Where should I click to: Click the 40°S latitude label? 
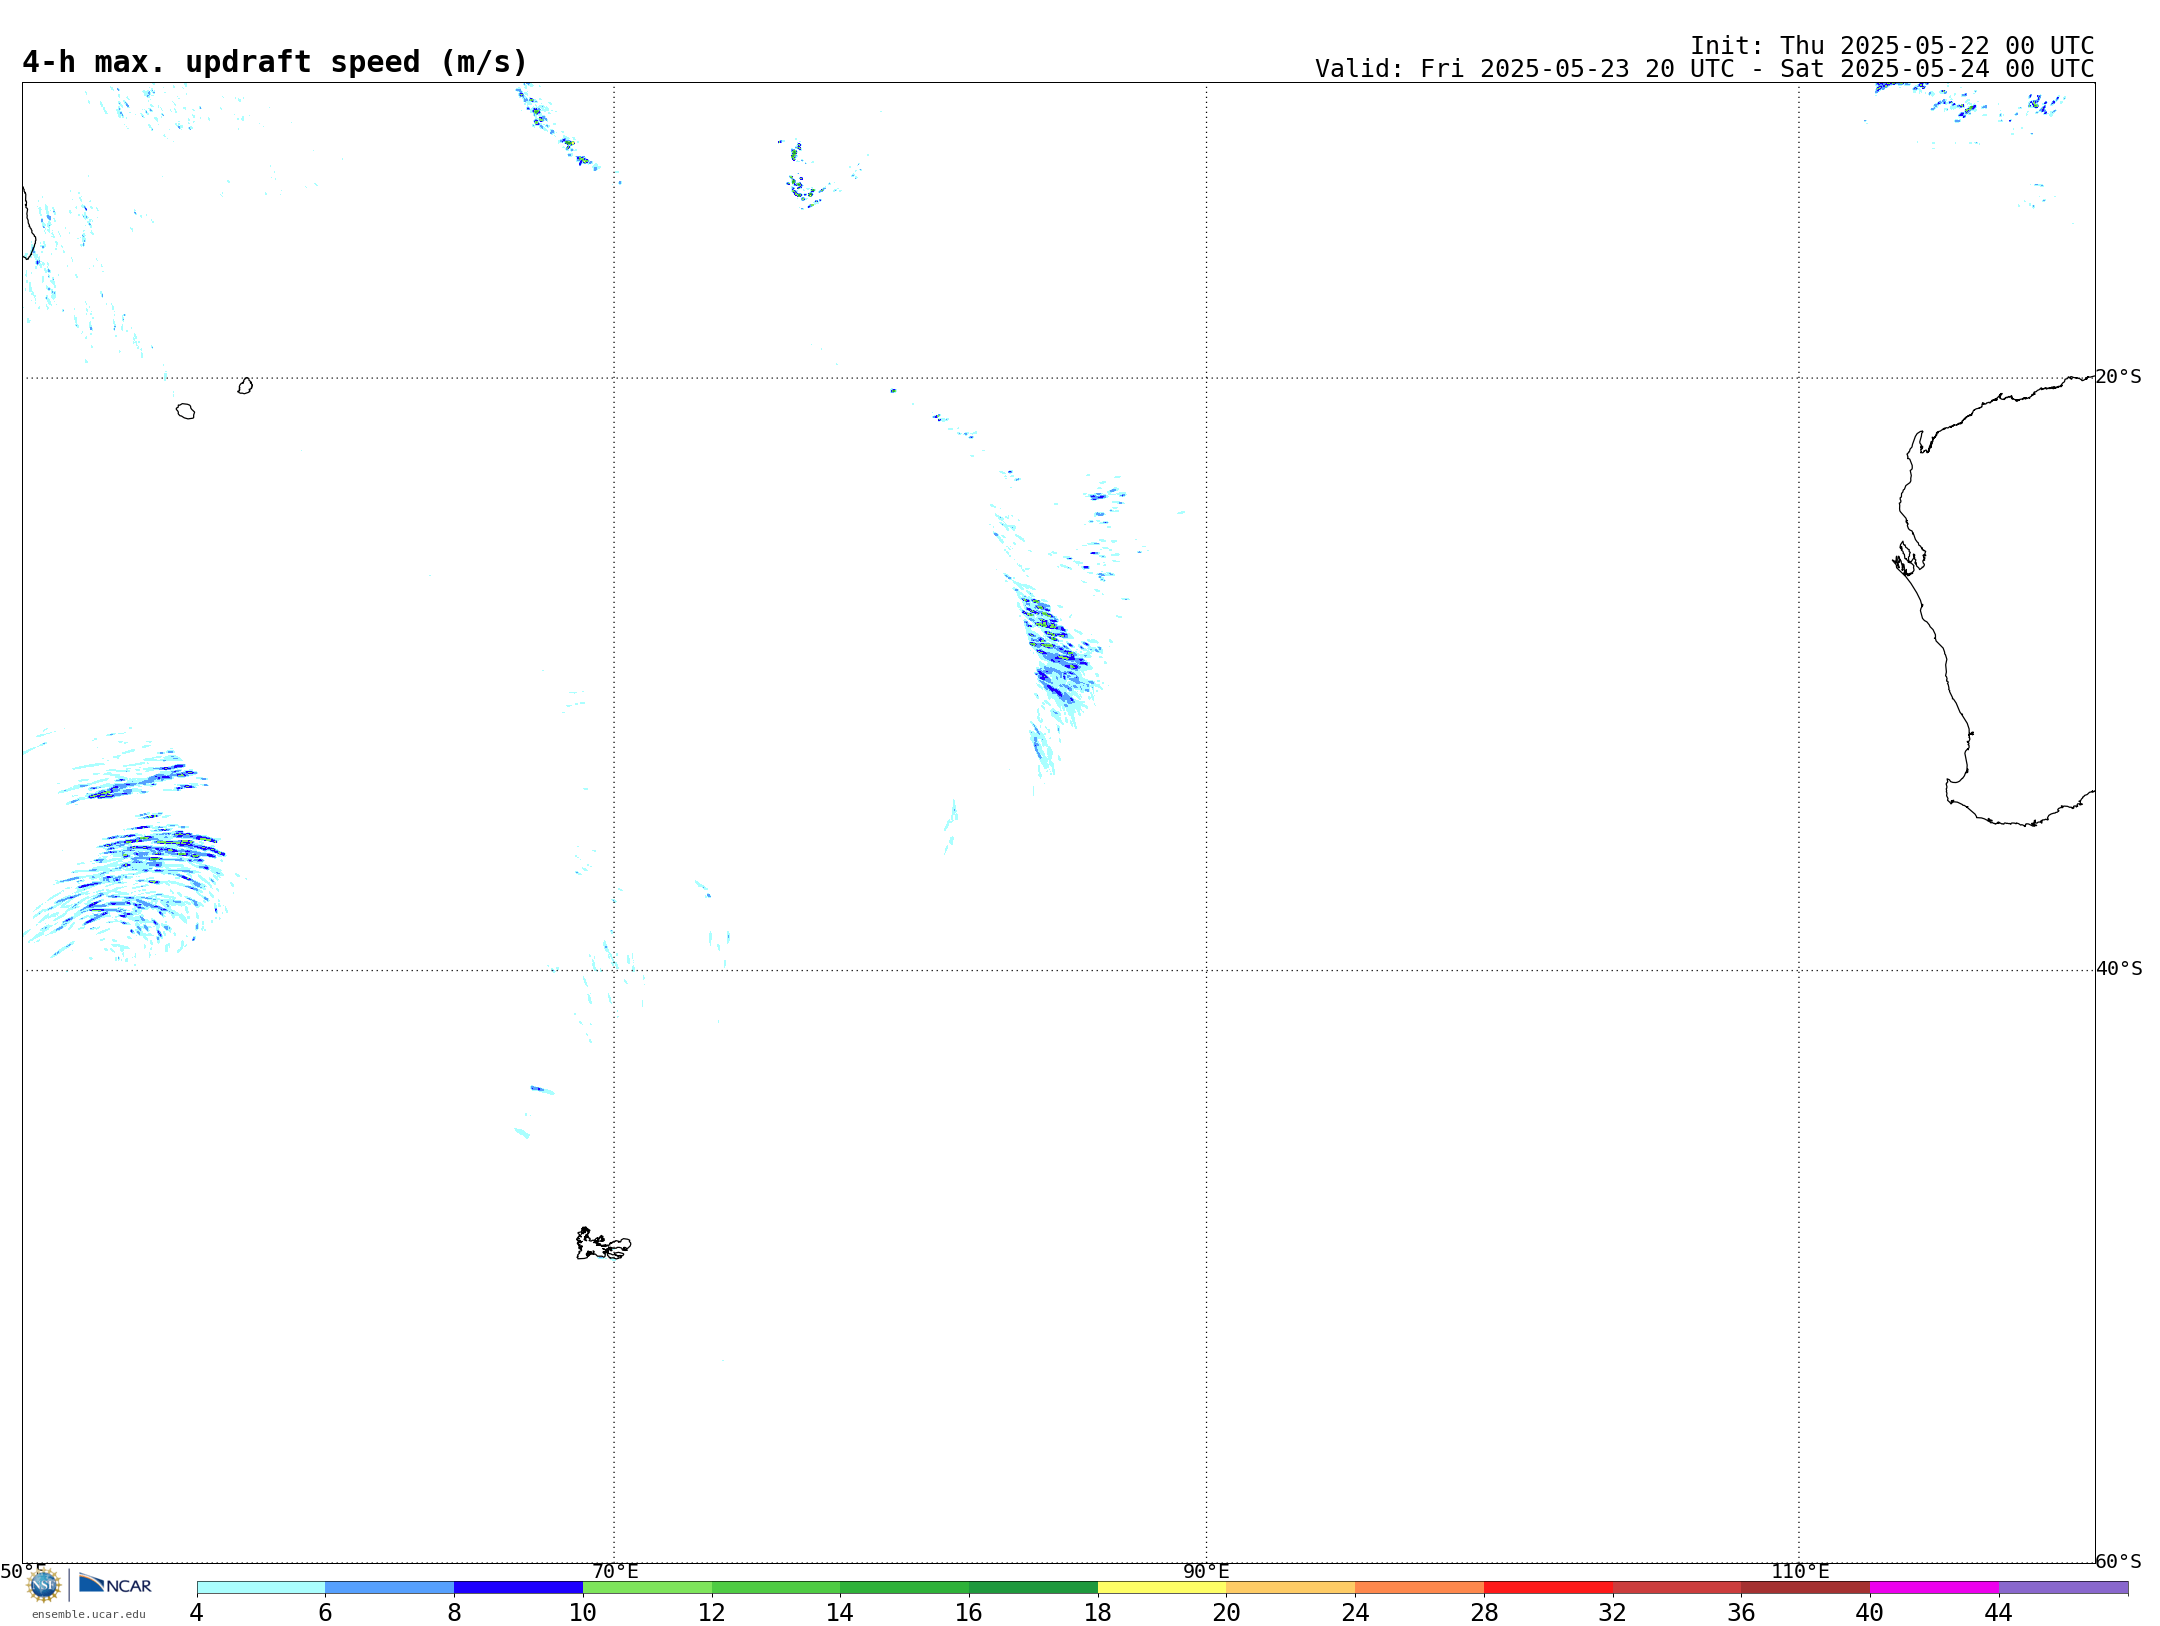[x=2119, y=969]
